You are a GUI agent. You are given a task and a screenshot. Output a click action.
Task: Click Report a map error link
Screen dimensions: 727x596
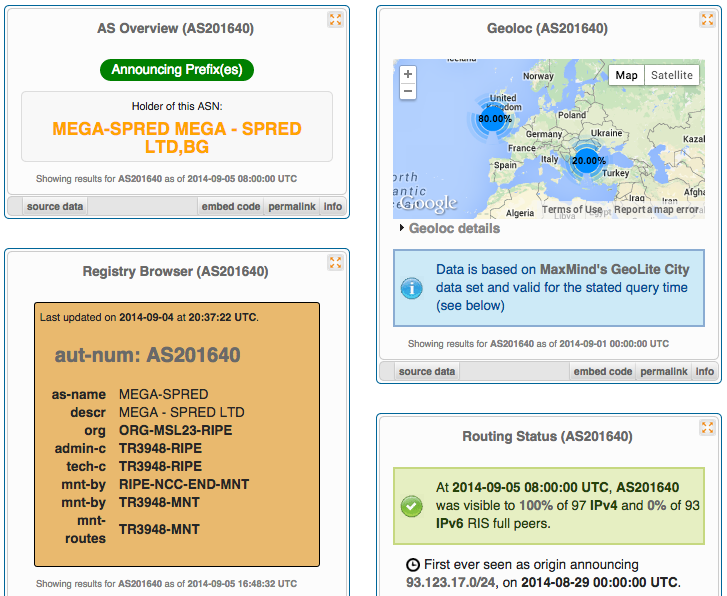[657, 210]
